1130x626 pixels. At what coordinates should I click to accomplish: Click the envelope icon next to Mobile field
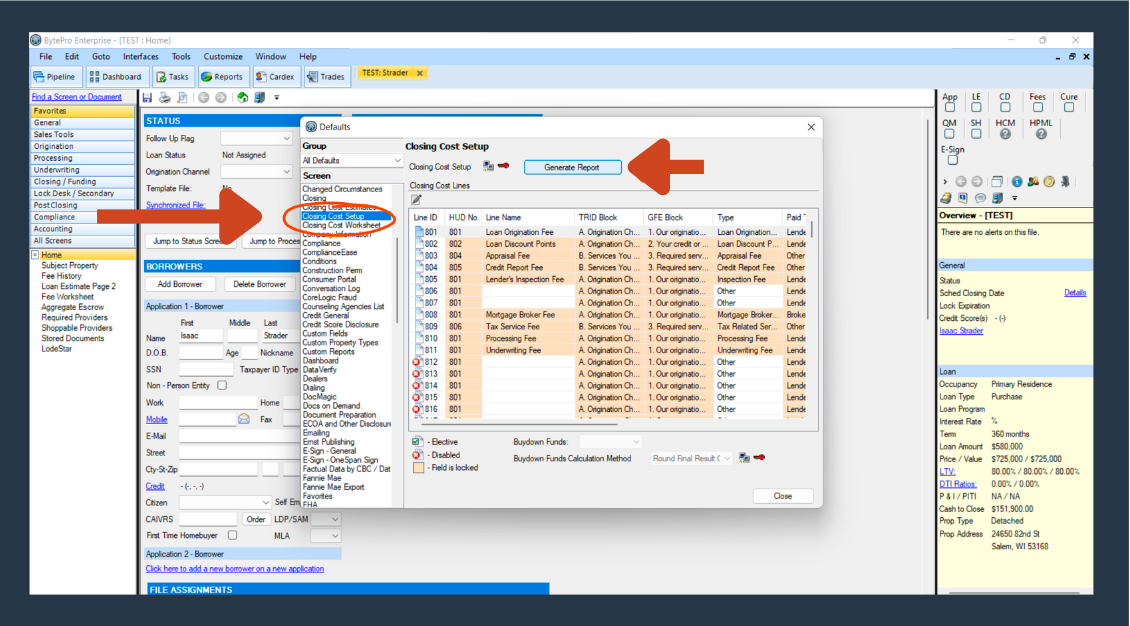point(244,419)
